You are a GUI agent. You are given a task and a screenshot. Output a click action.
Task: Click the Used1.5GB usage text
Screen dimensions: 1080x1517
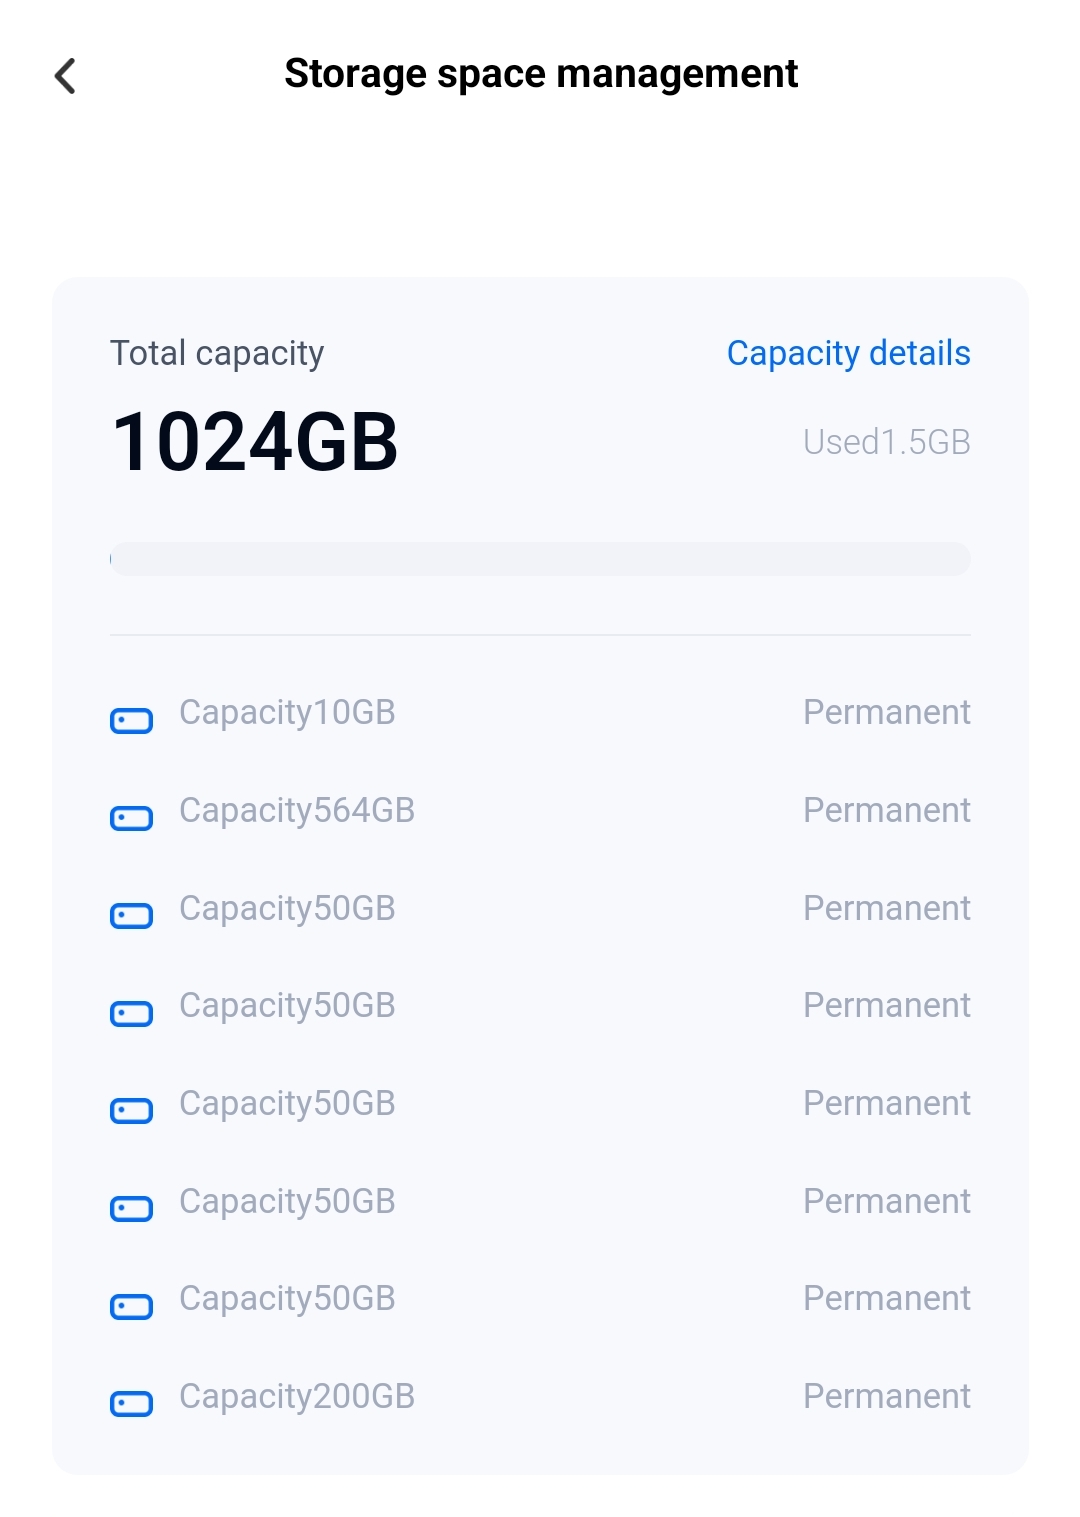click(886, 442)
